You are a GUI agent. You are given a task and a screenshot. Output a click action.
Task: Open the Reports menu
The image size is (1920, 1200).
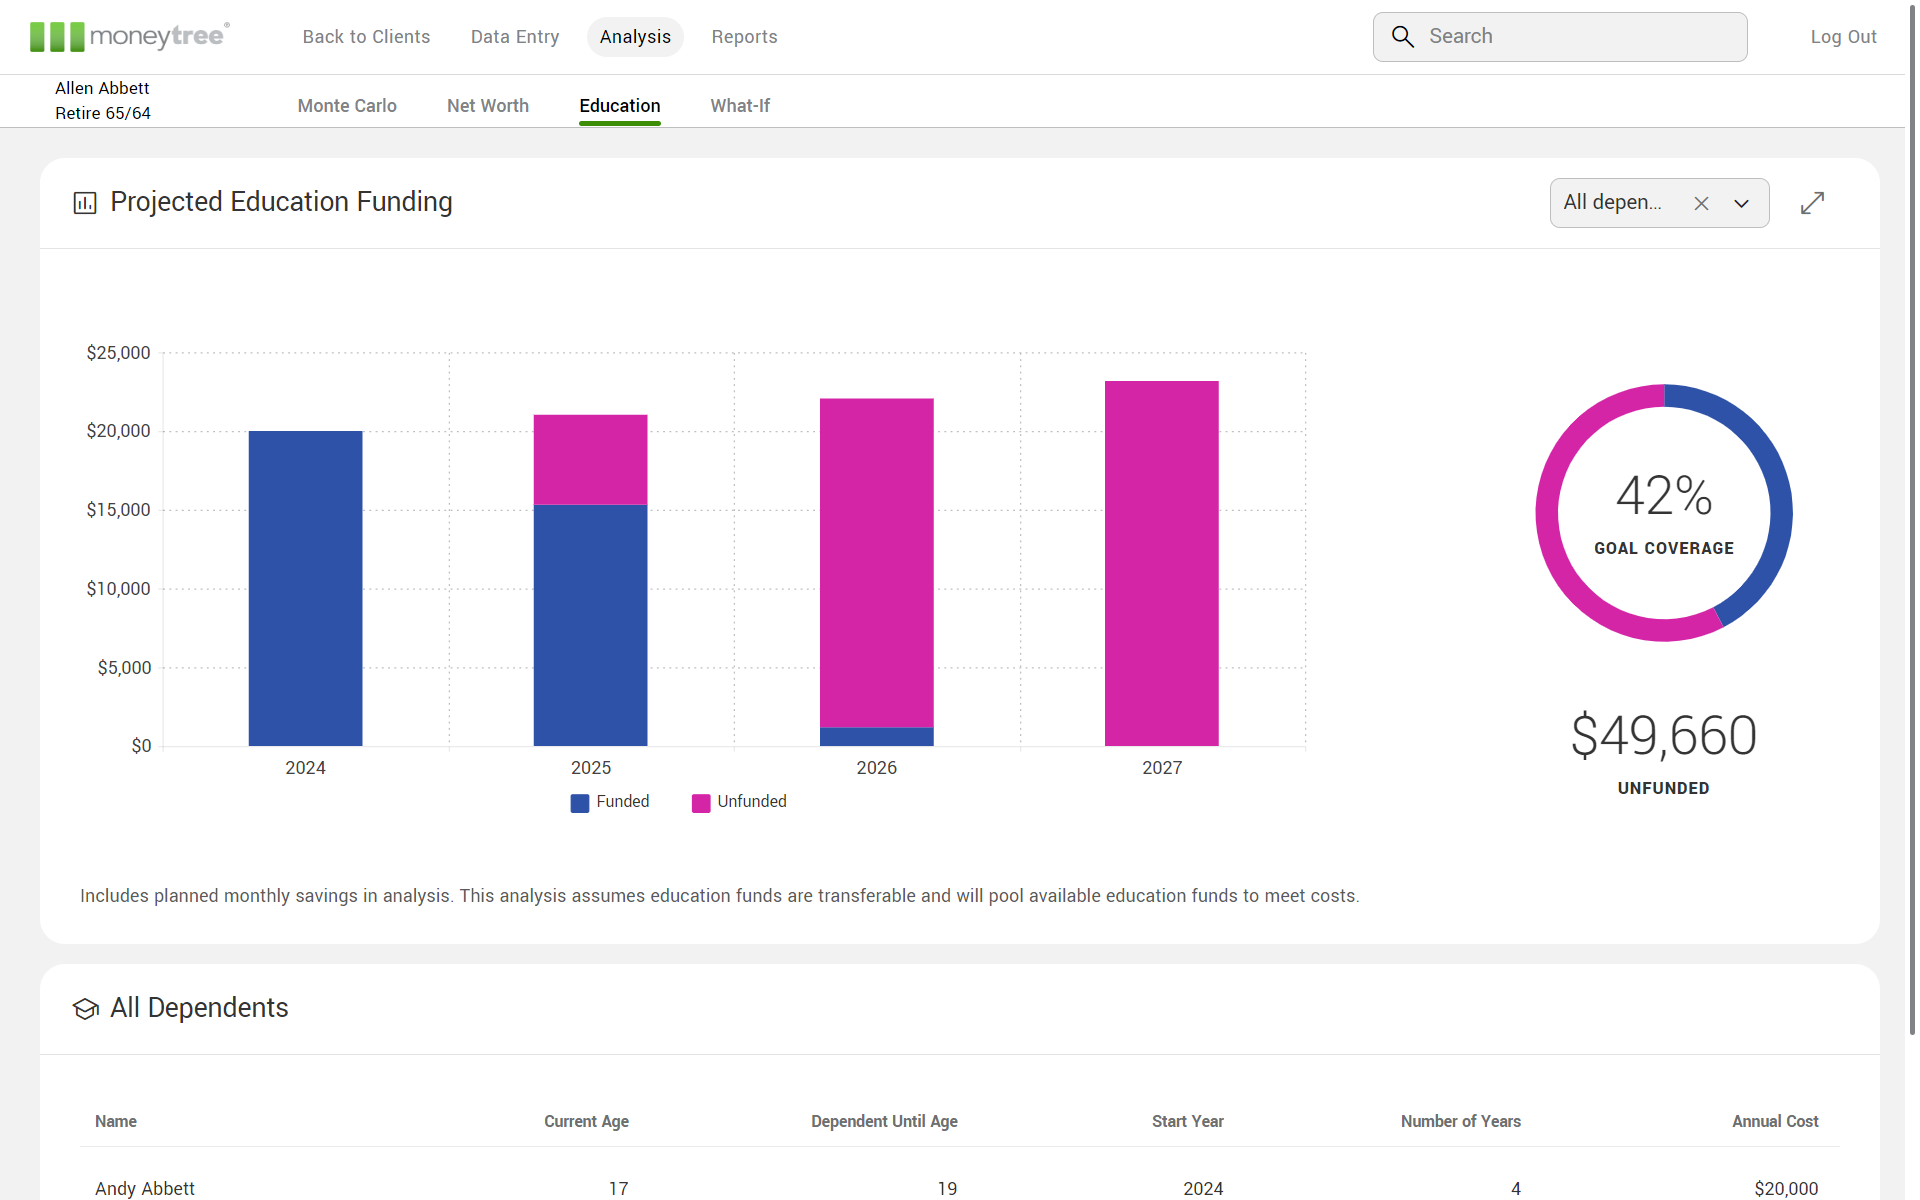(x=744, y=37)
